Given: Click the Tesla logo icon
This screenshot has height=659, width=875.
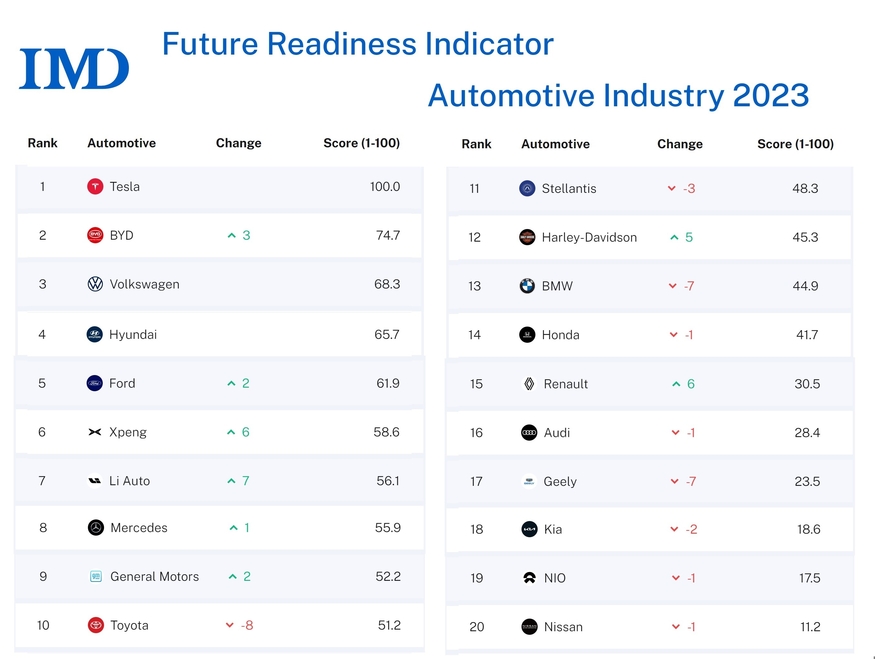Looking at the screenshot, I should click(x=95, y=187).
